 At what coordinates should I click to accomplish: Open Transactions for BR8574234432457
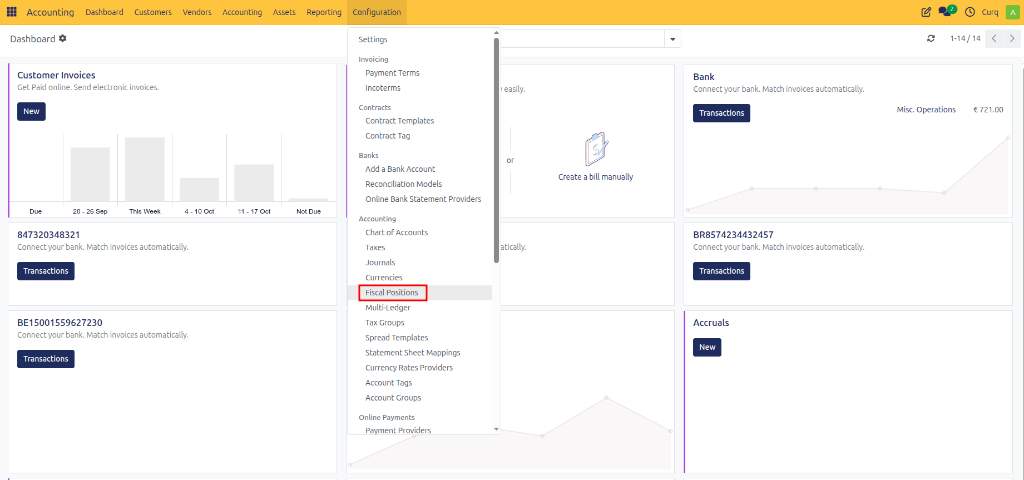(x=722, y=271)
